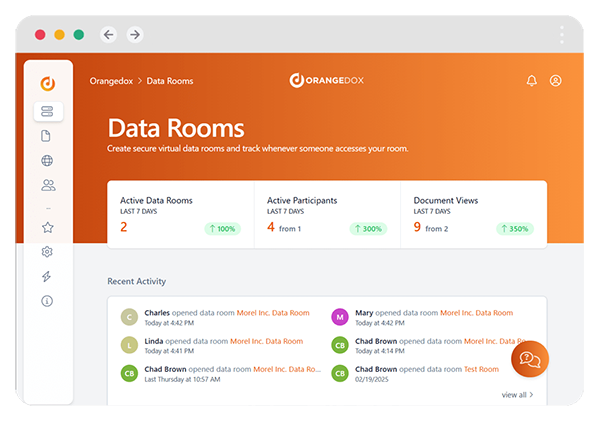Click the view all link
600x421 pixels.
click(517, 395)
